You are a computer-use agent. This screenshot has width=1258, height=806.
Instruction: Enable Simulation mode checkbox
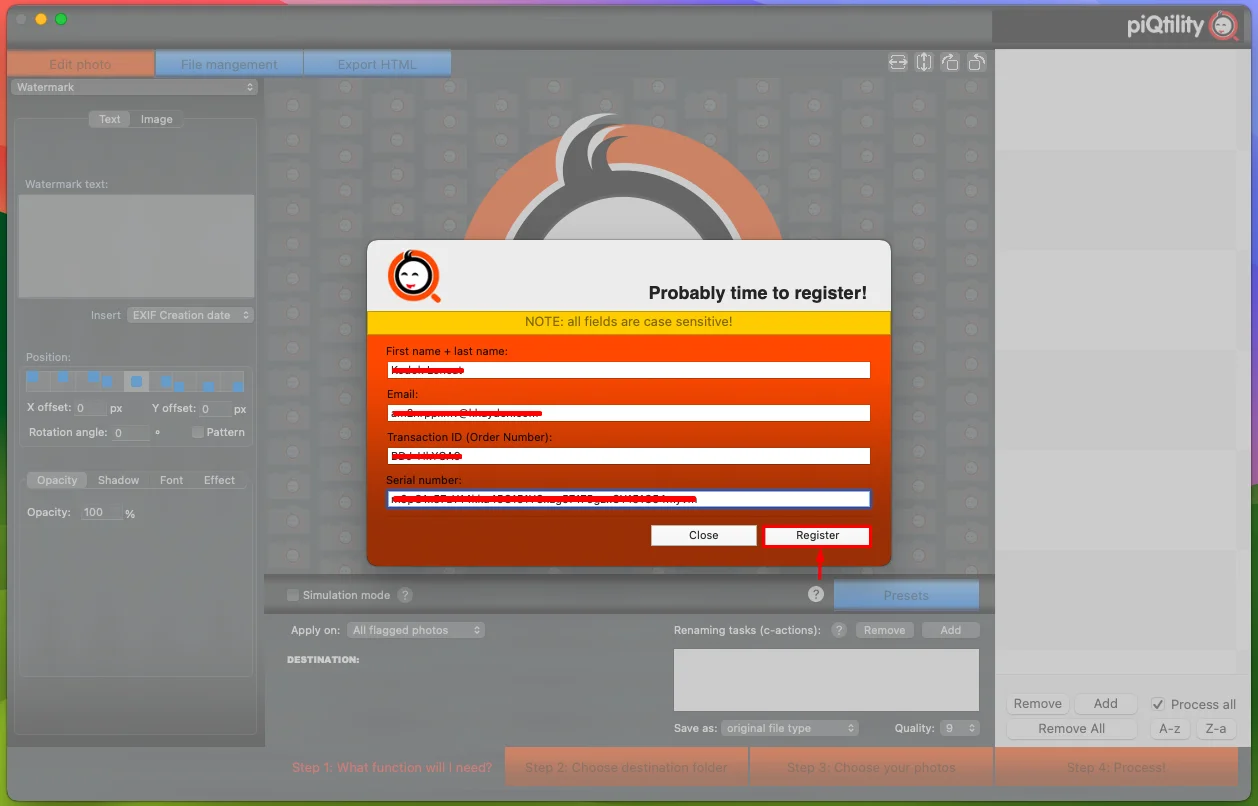coord(293,595)
